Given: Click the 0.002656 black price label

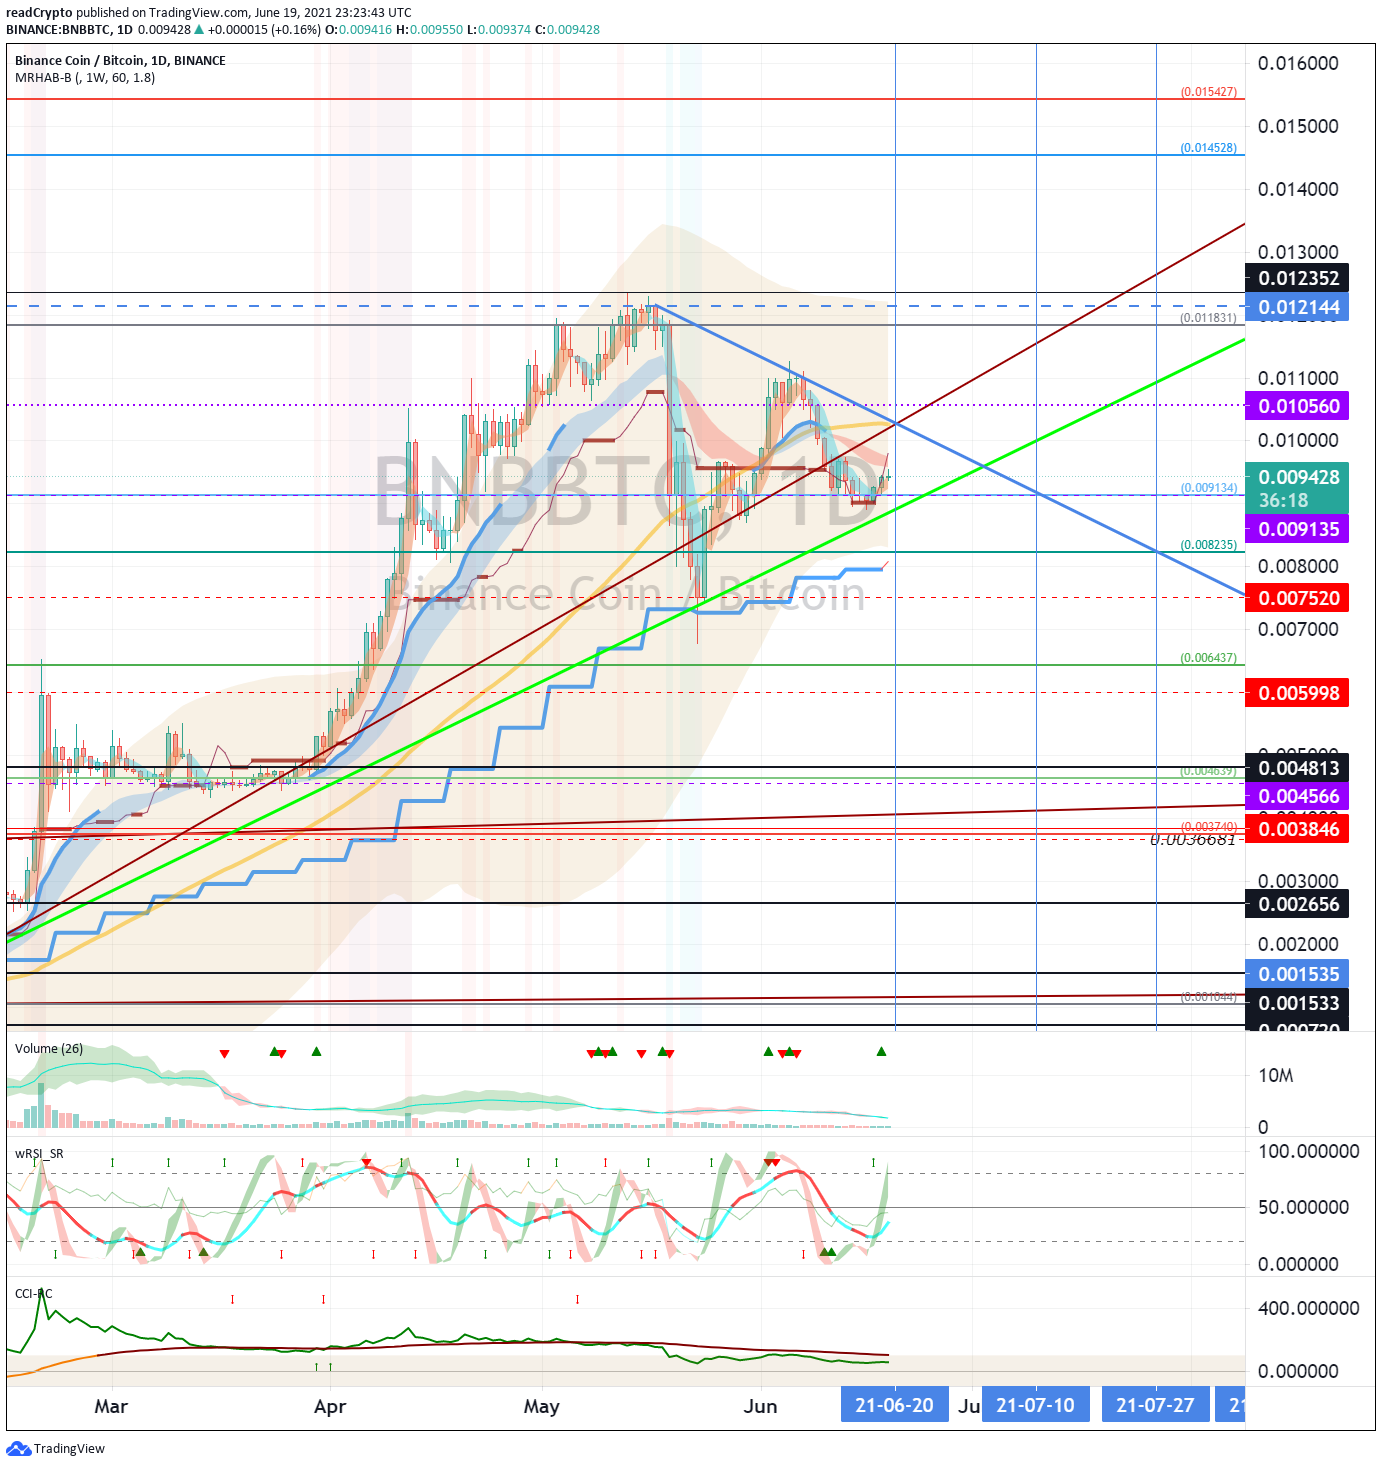Looking at the screenshot, I should (x=1297, y=904).
